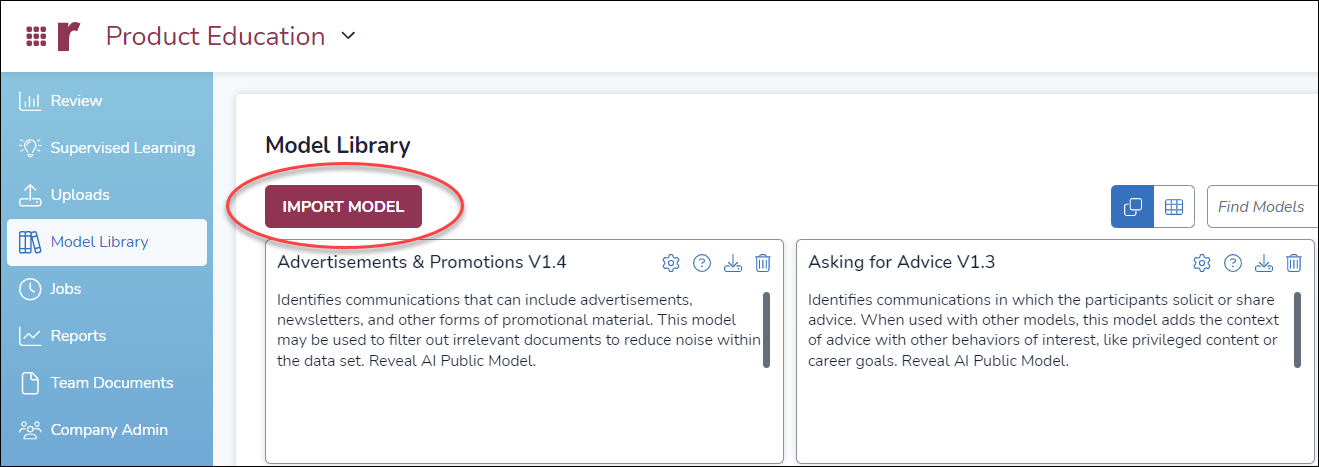
Task: Open the app launcher grid icon
Action: coord(36,37)
